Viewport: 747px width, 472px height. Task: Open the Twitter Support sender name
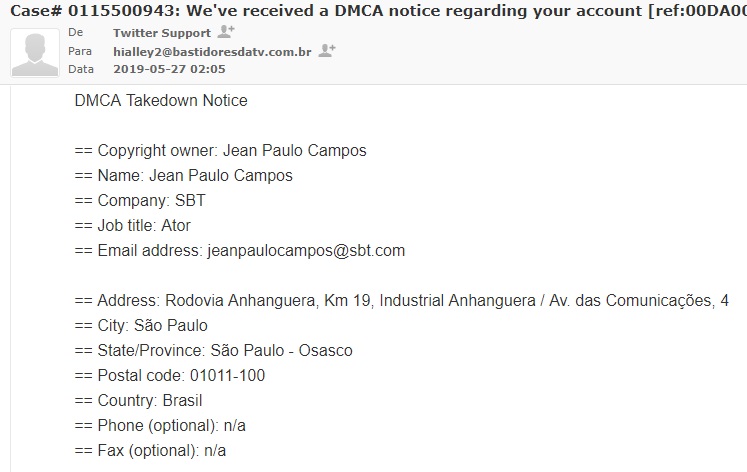coord(162,33)
